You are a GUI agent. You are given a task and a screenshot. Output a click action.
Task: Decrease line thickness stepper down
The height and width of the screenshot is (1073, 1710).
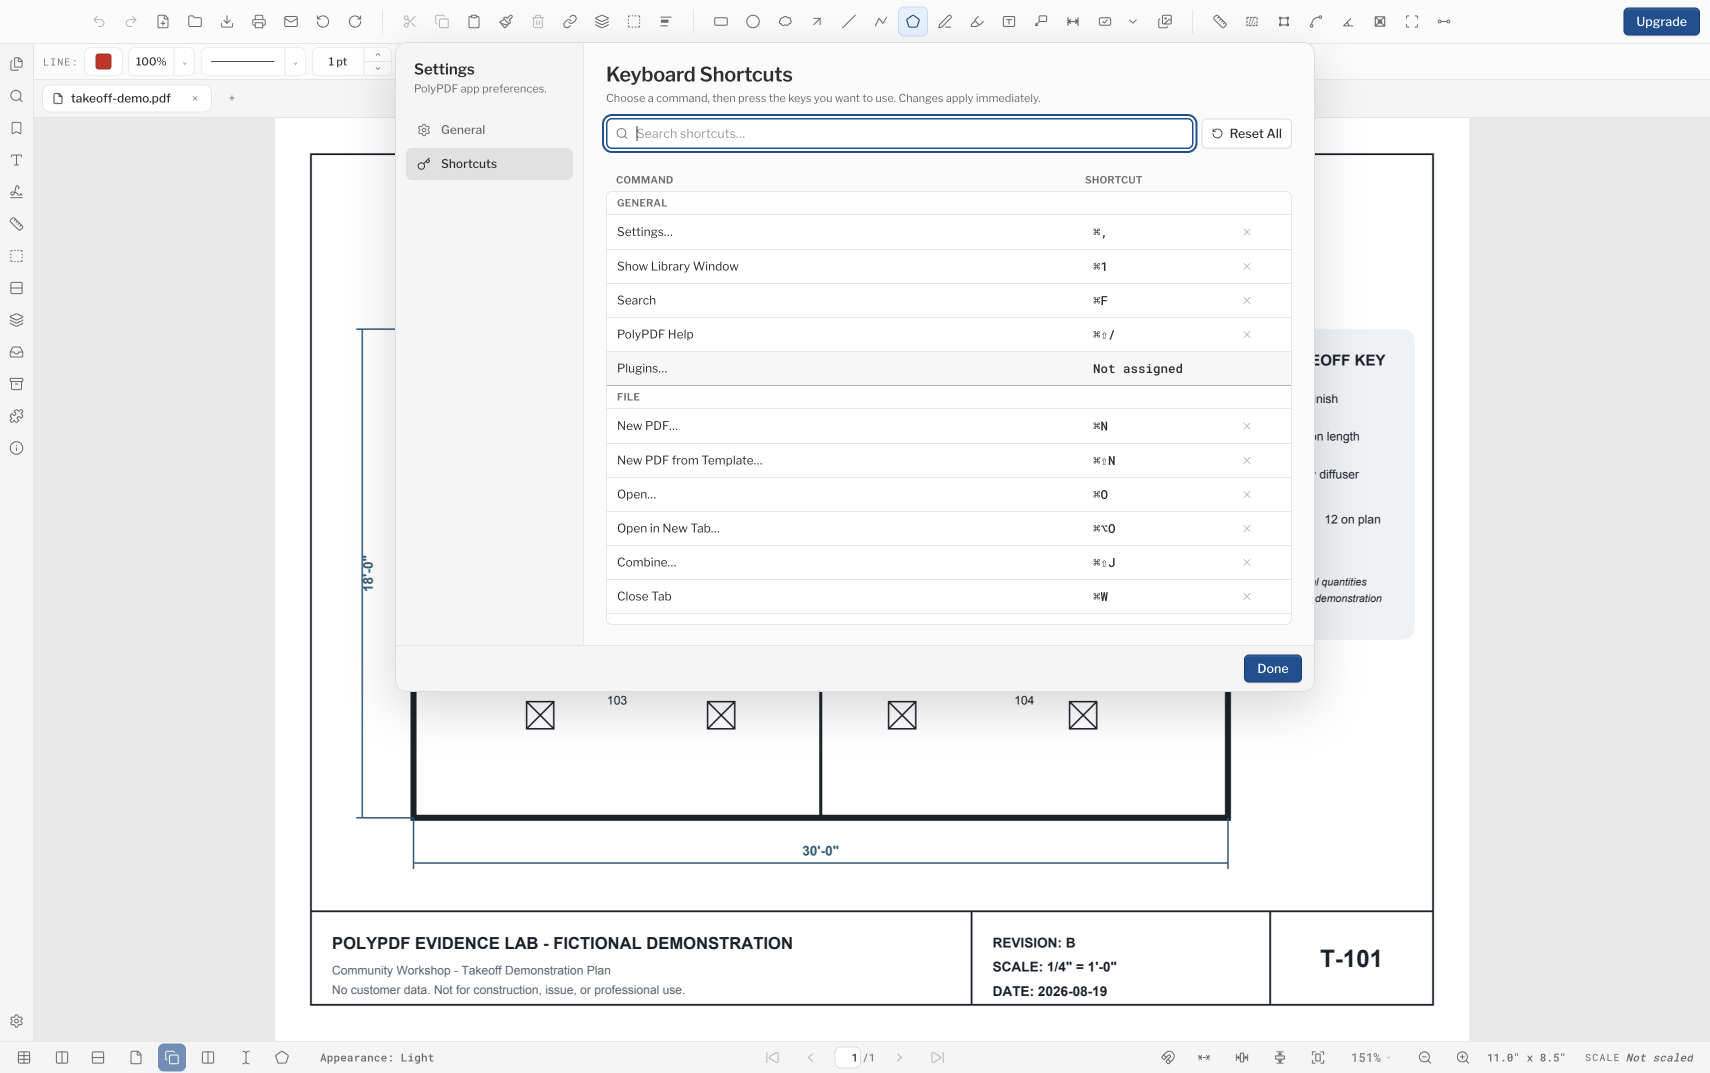(x=378, y=69)
